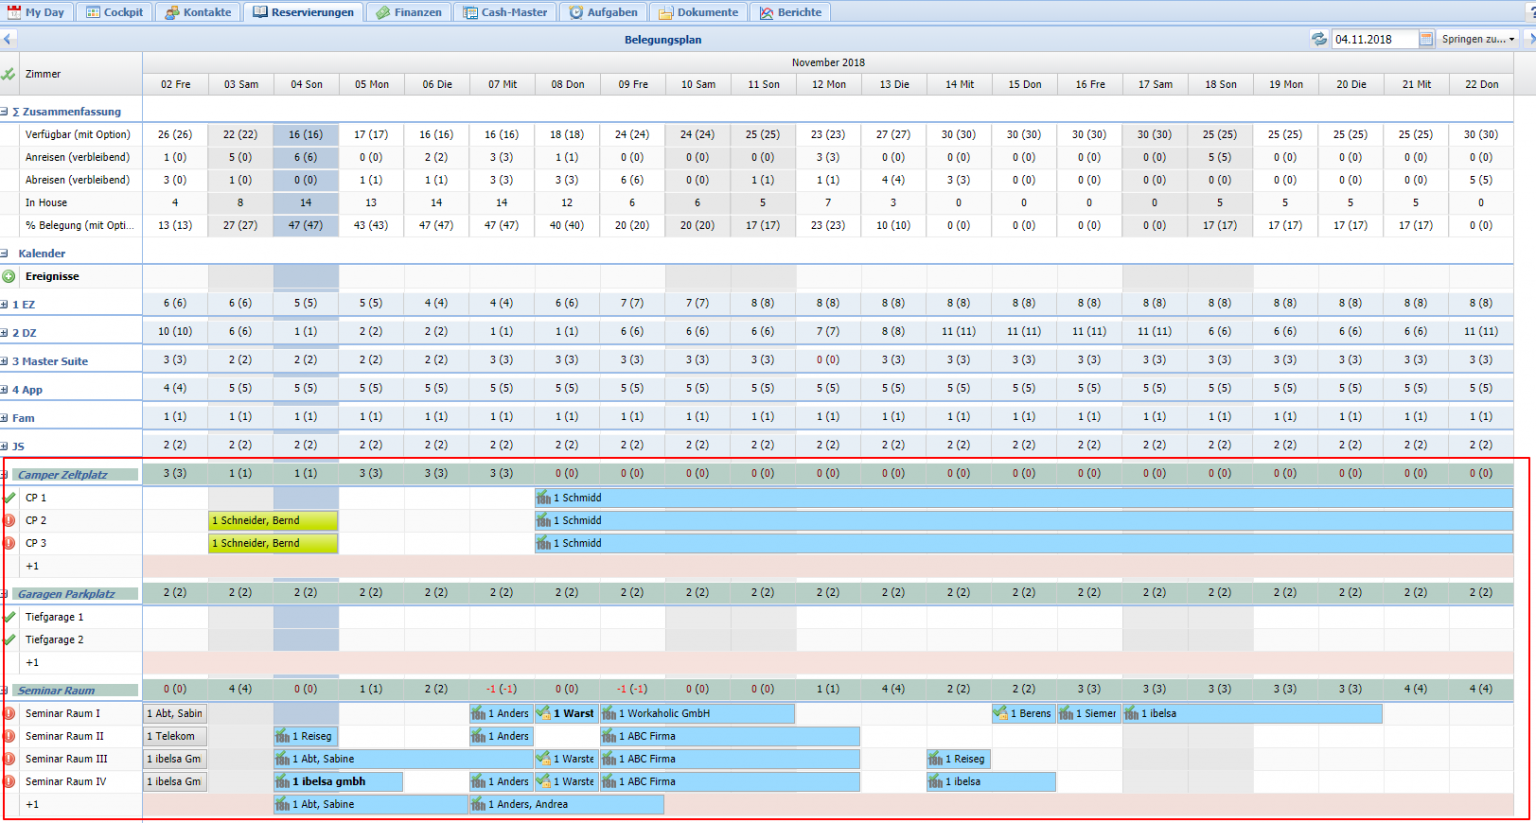This screenshot has height=823, width=1536.
Task: Collapse the Zusammenfassung section
Action: (5, 112)
